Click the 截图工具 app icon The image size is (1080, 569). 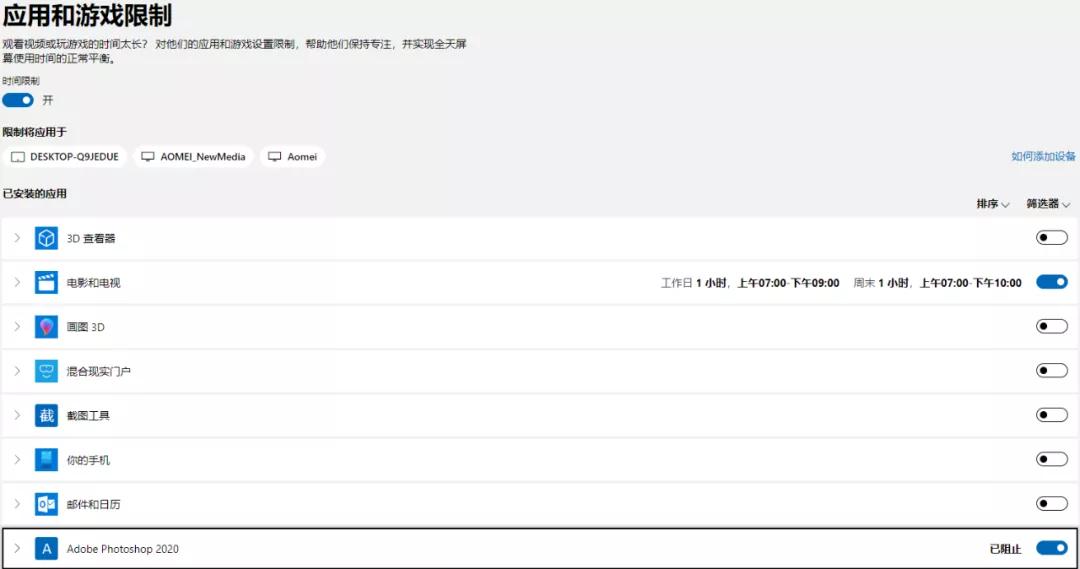coord(46,415)
